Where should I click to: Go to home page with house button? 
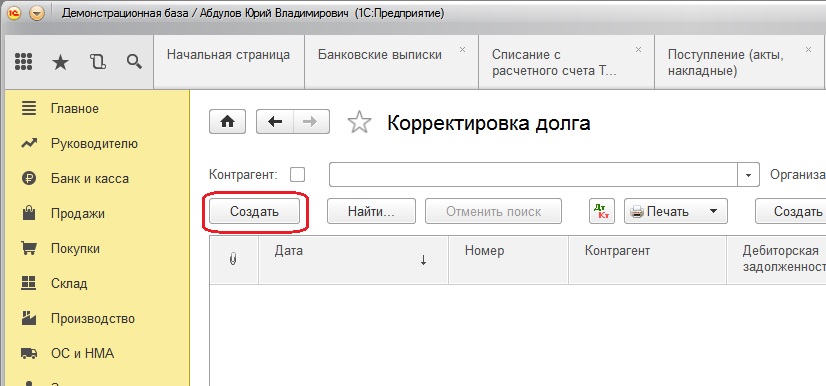[227, 122]
